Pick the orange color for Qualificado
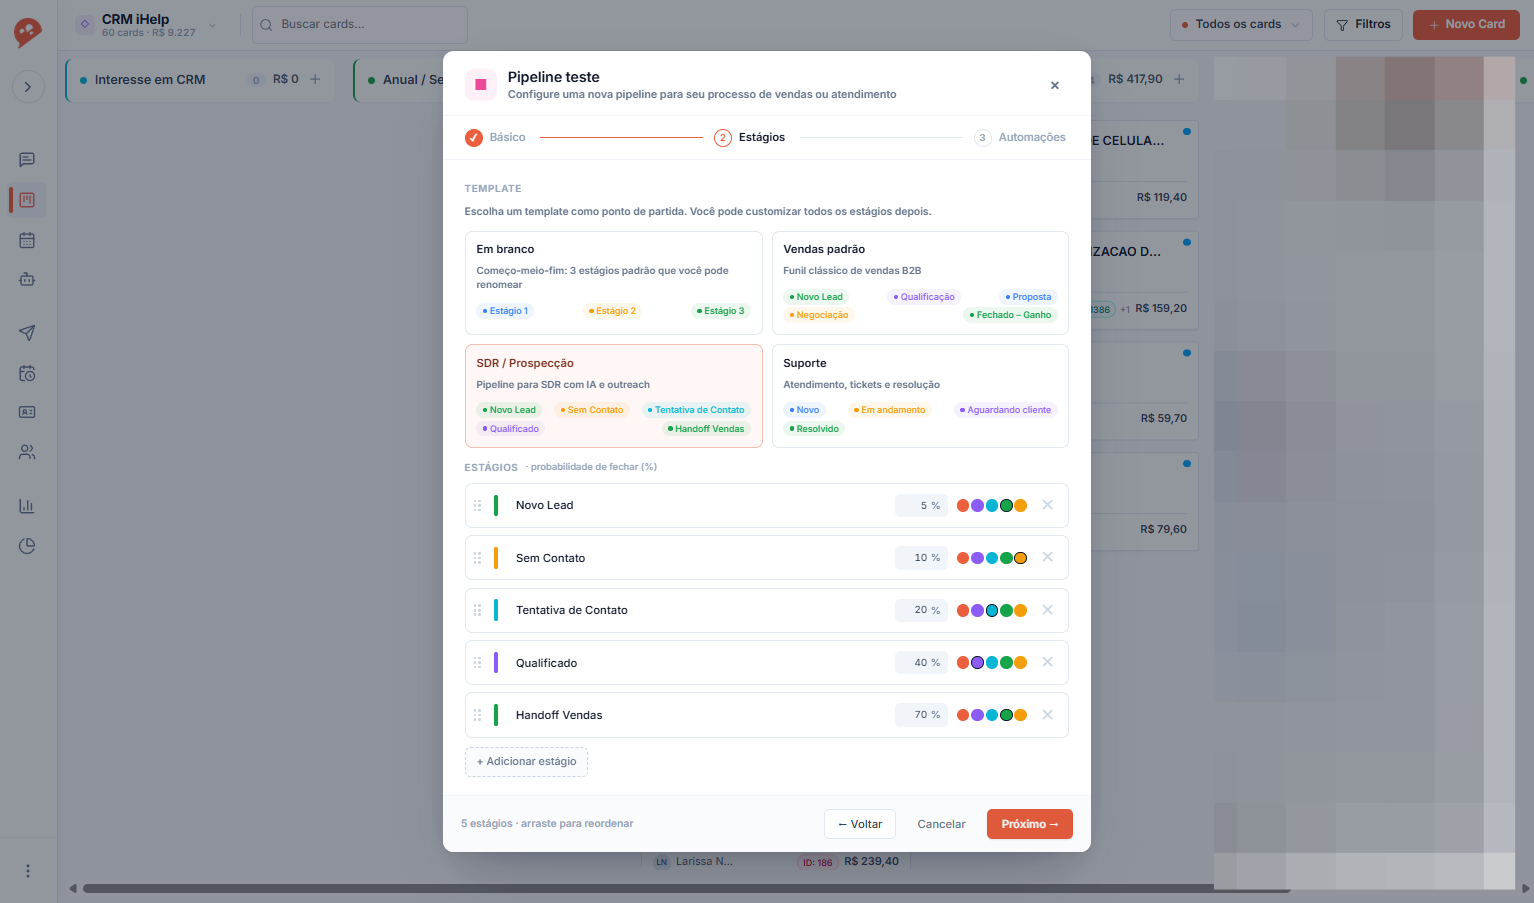Screen dimensions: 1534x903 [1021, 663]
